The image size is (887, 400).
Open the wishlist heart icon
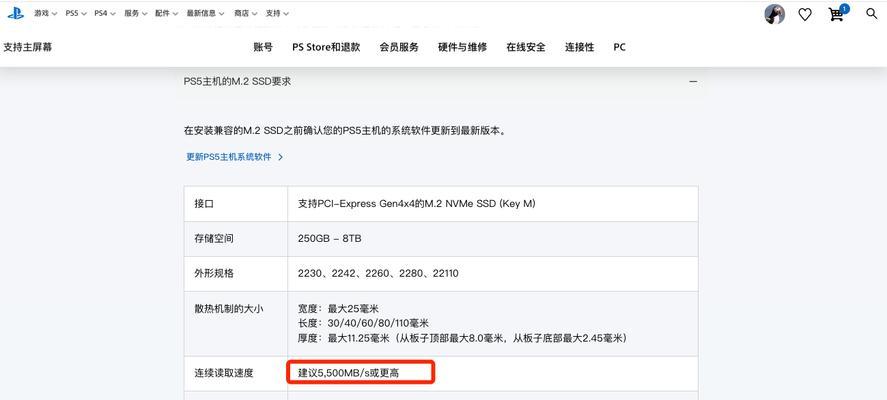(805, 15)
